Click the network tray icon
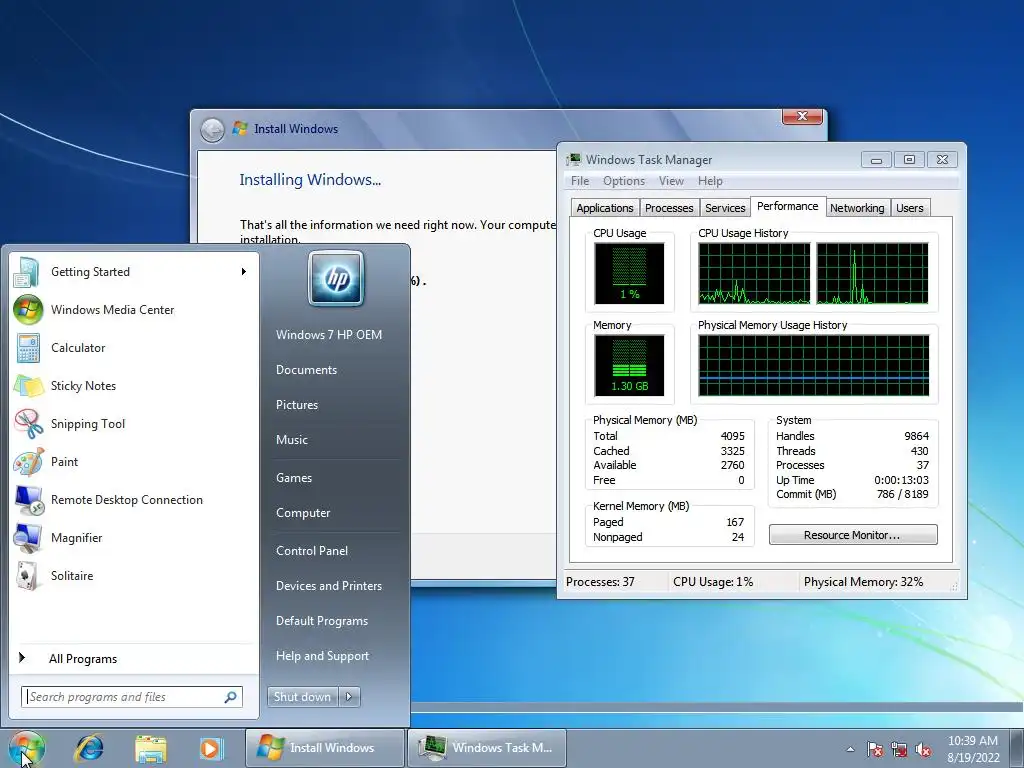Image resolution: width=1024 pixels, height=768 pixels. pyautogui.click(x=899, y=749)
